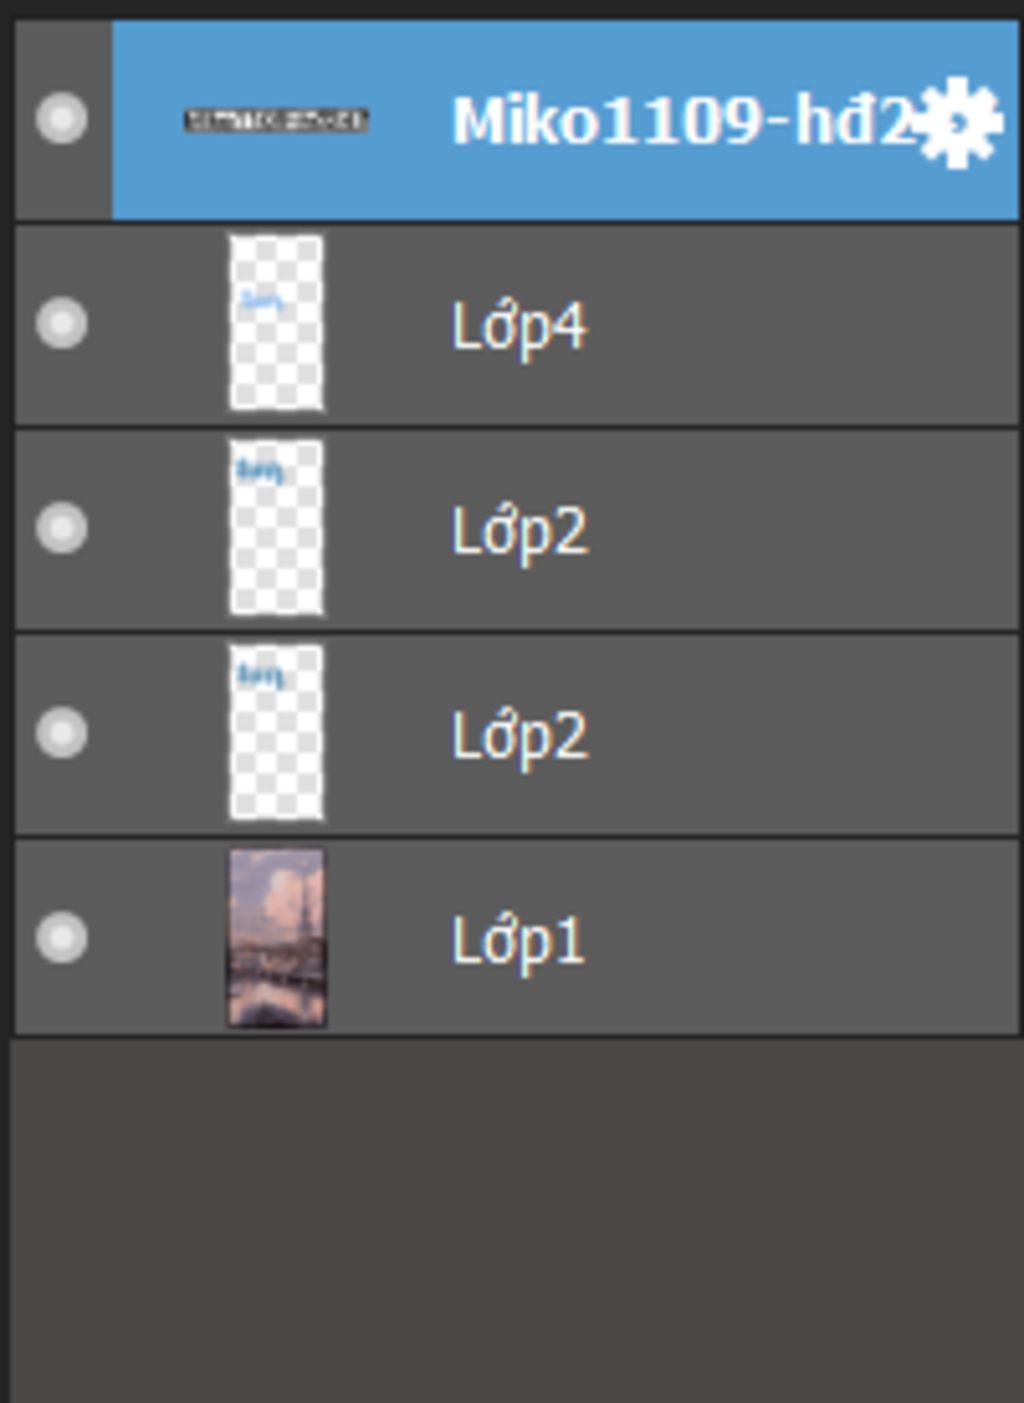
Task: Select the Lớp2 name above Lớp1
Action: (519, 736)
